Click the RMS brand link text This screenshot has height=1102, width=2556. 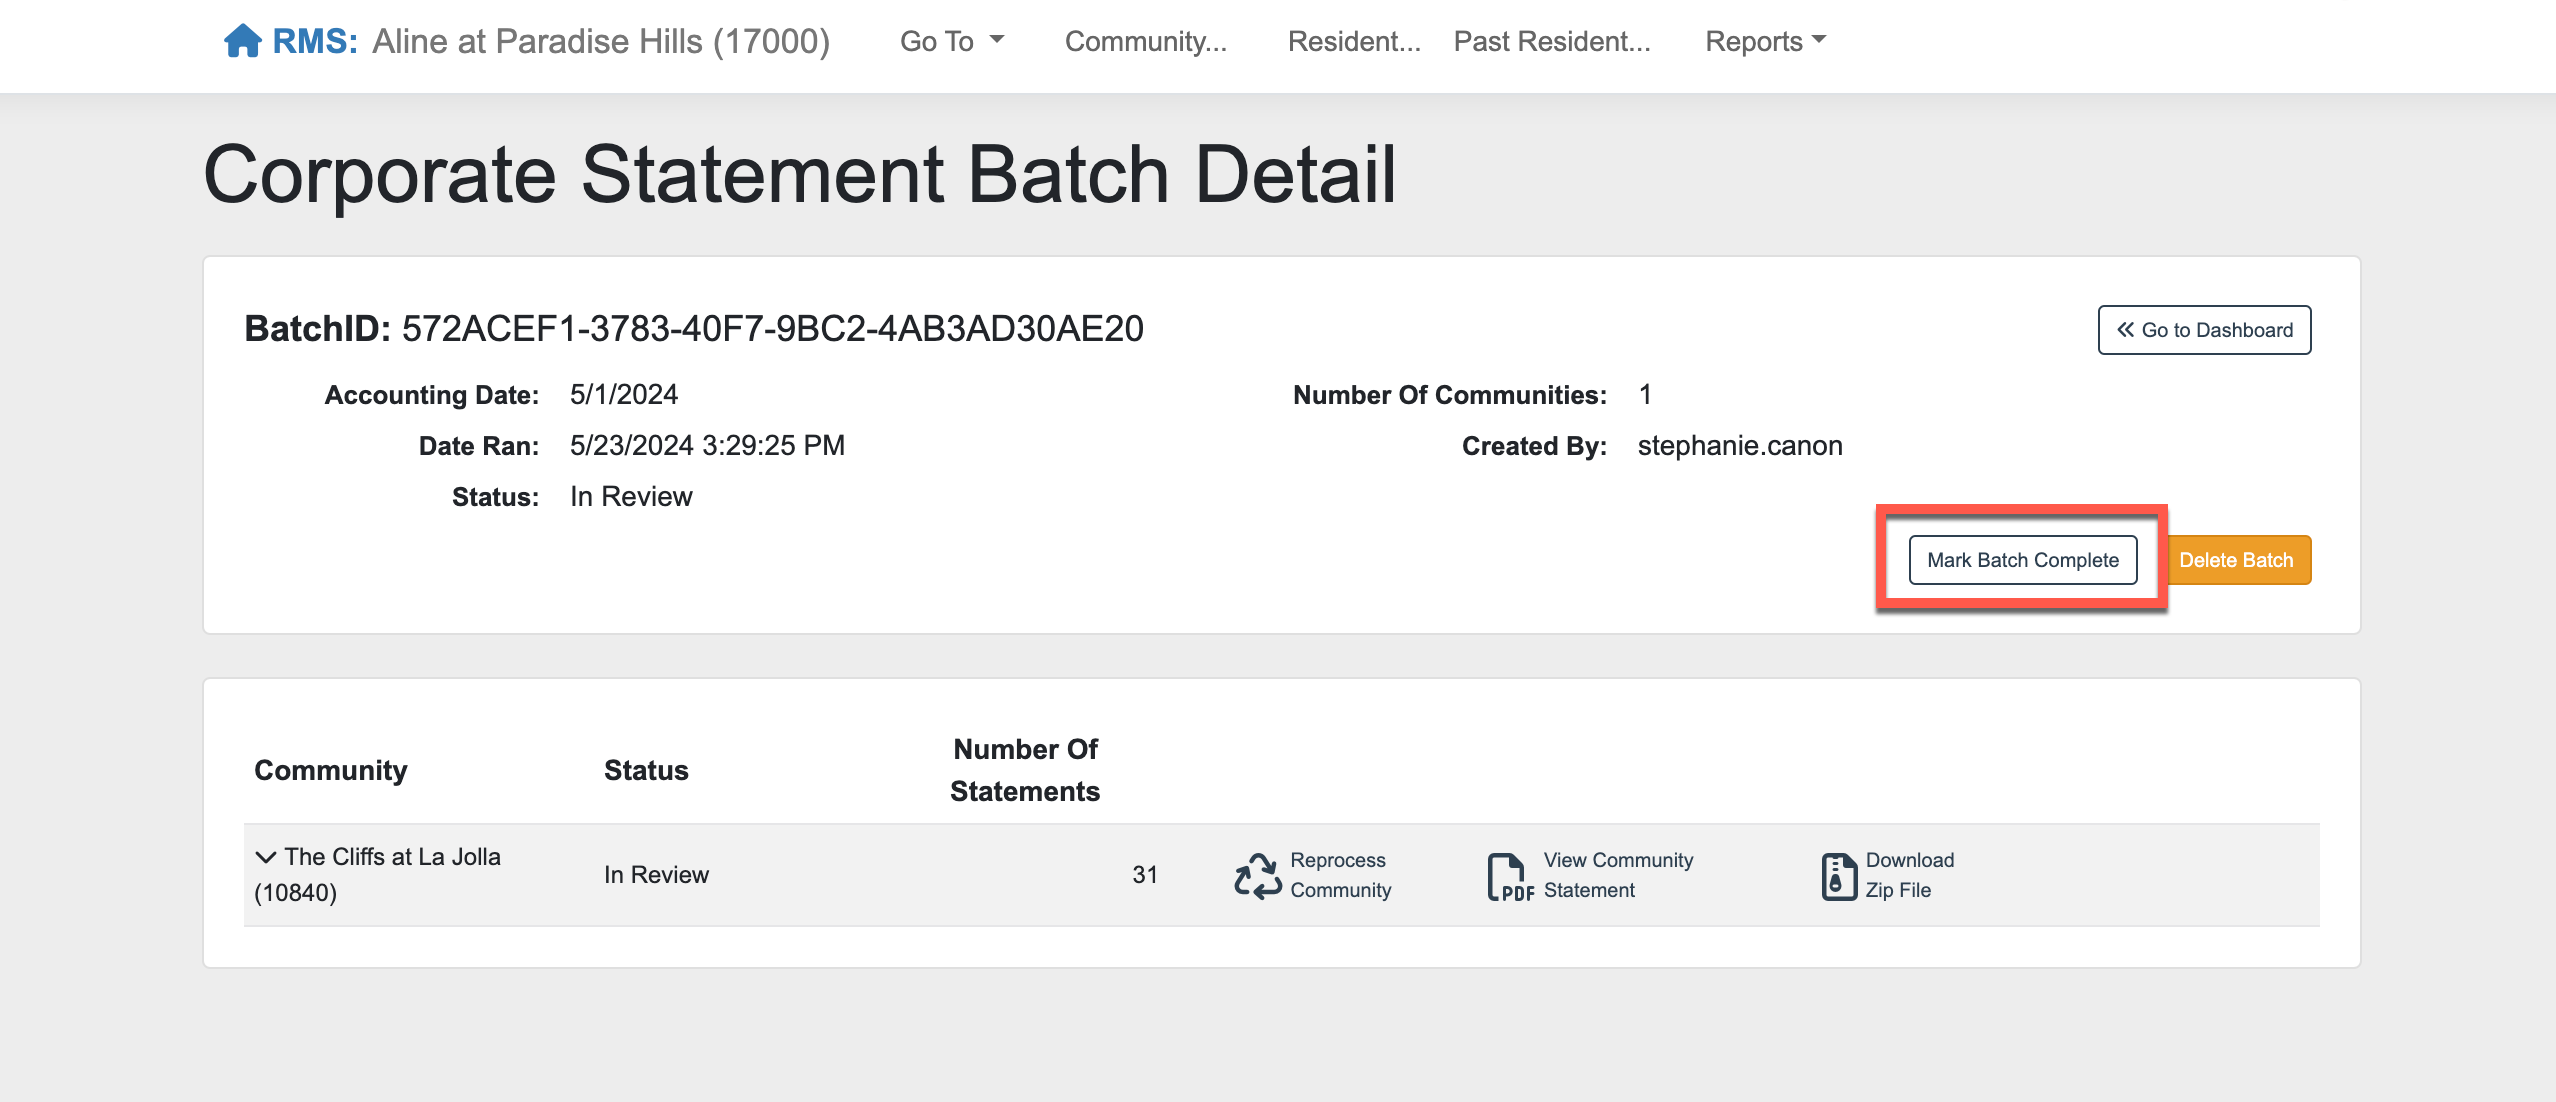click(314, 41)
